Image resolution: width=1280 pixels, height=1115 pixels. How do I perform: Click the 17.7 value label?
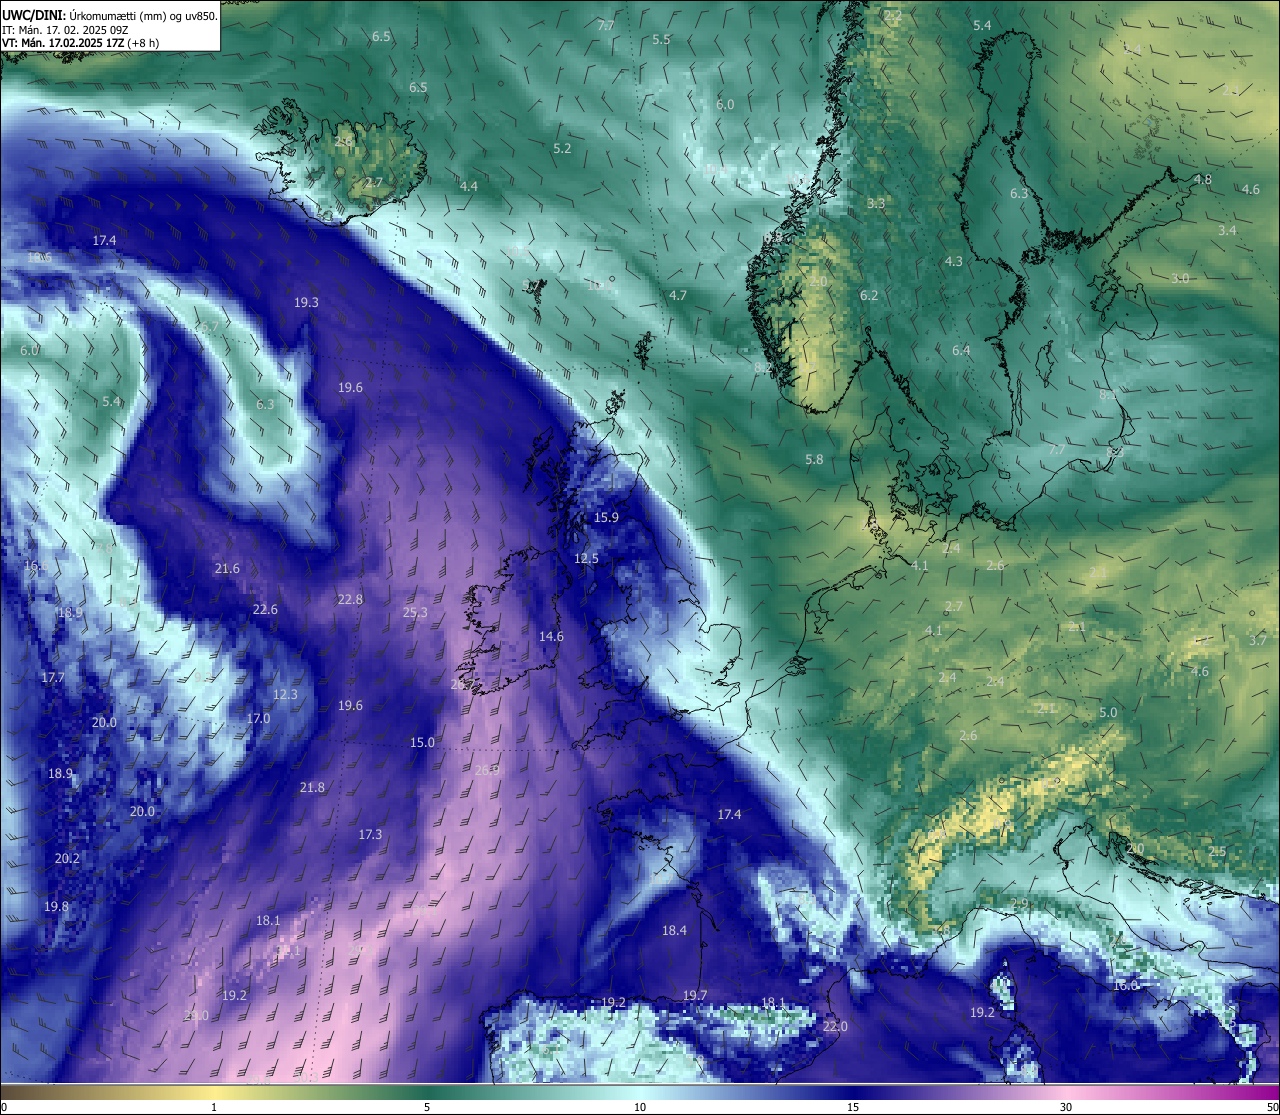pos(53,678)
